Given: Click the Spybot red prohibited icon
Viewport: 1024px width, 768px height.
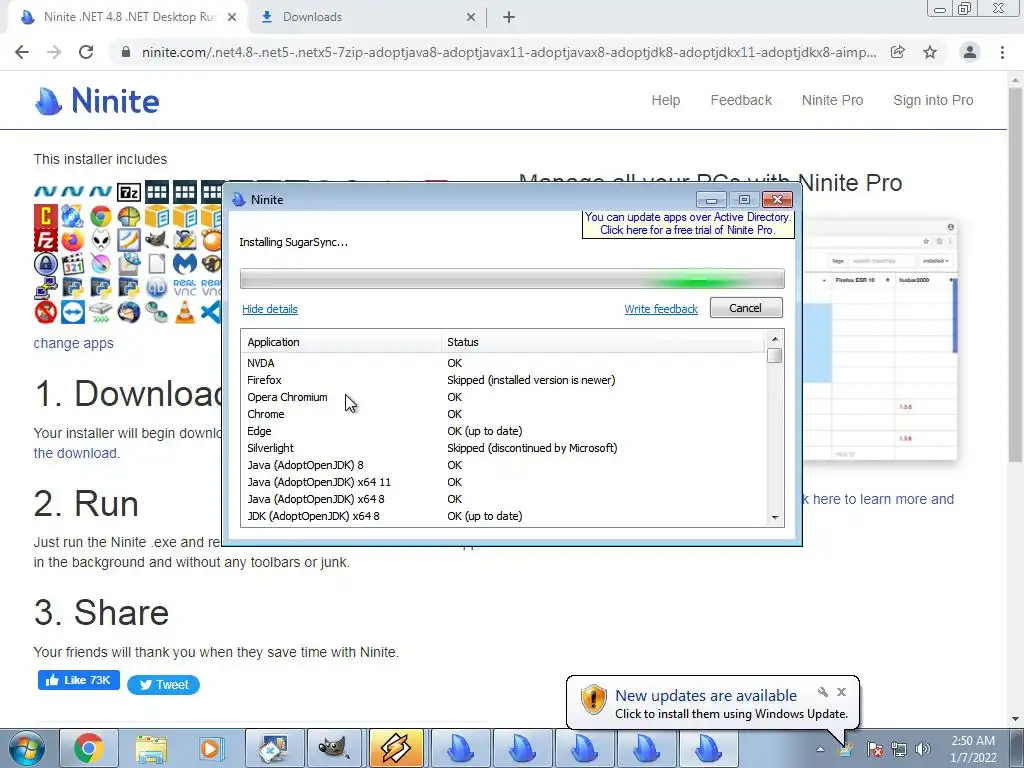Looking at the screenshot, I should point(45,312).
